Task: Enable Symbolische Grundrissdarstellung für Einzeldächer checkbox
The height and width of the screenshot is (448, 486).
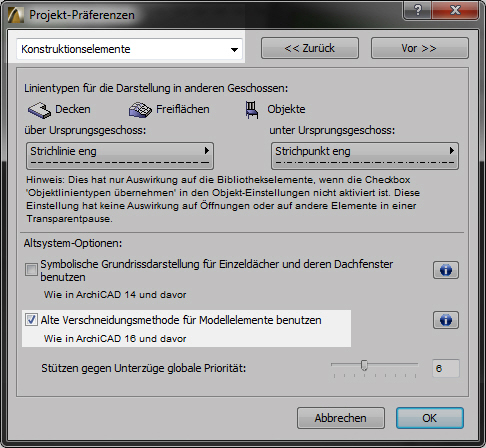Action: [x=31, y=269]
